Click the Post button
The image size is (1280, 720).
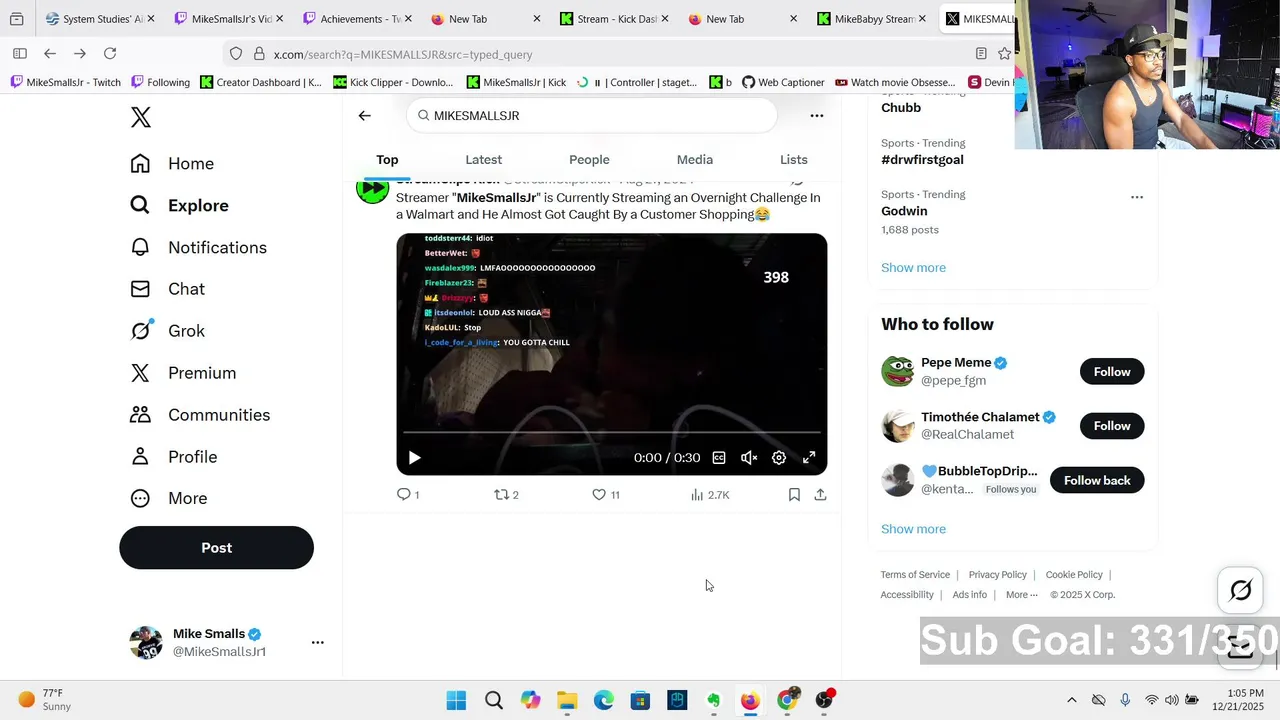click(x=216, y=548)
